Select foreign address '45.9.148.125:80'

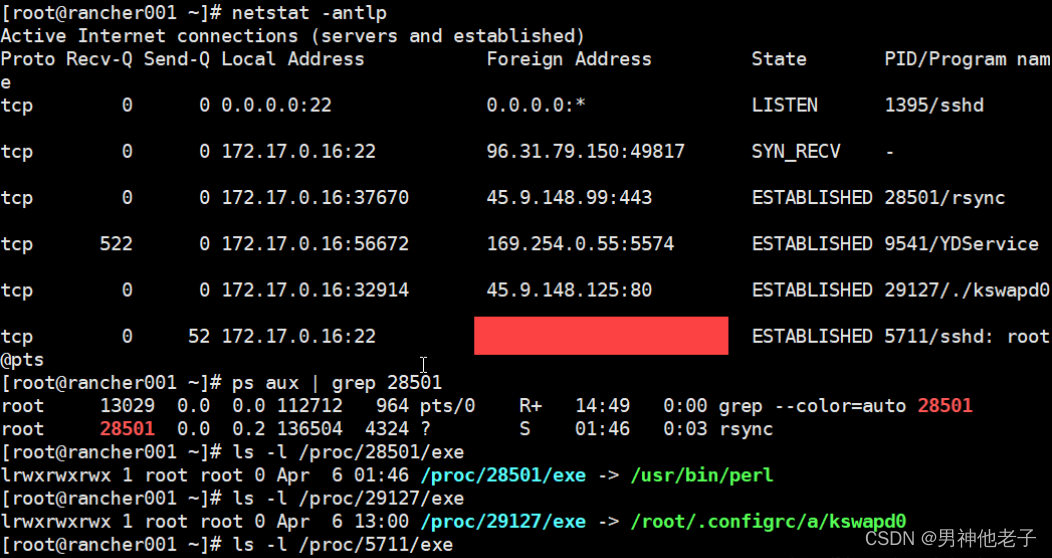click(569, 290)
